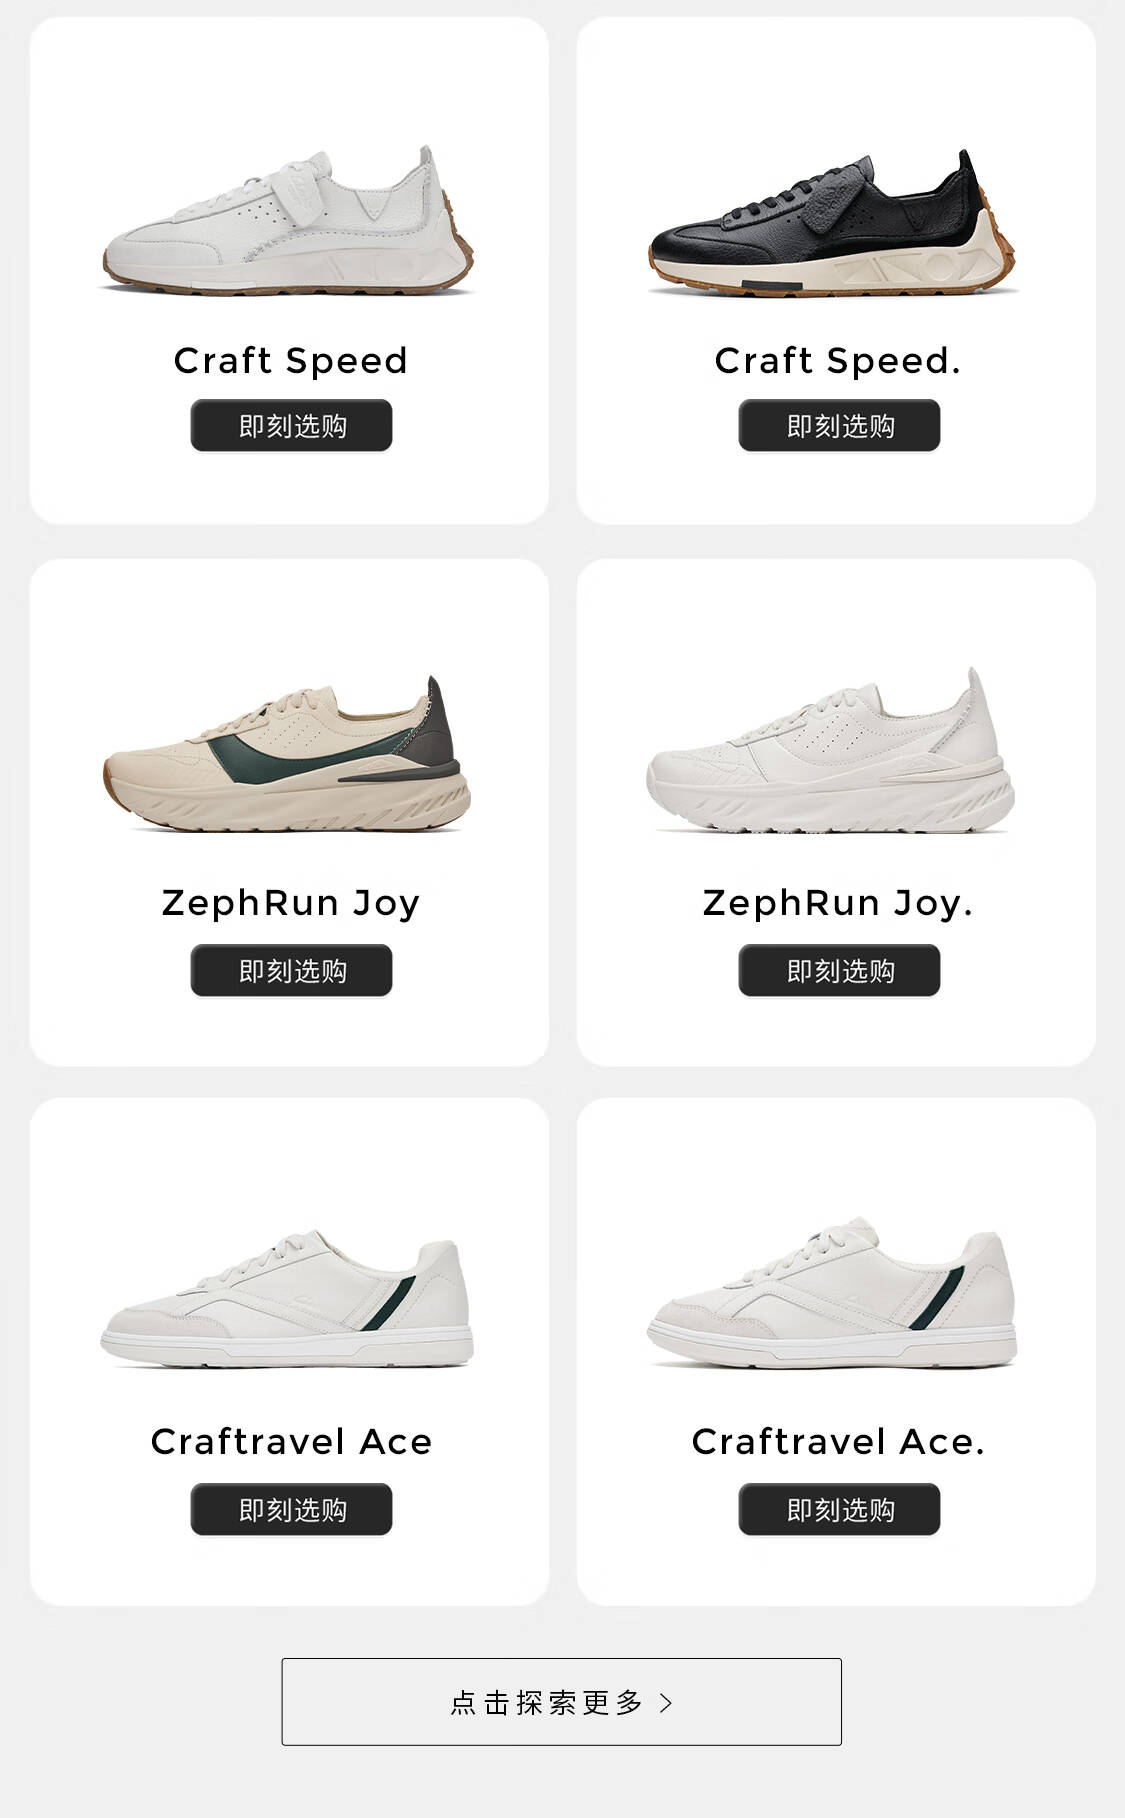Viewport: 1125px width, 1818px height.
Task: Click 即刻选购 under white Craft Speed
Action: pos(291,426)
